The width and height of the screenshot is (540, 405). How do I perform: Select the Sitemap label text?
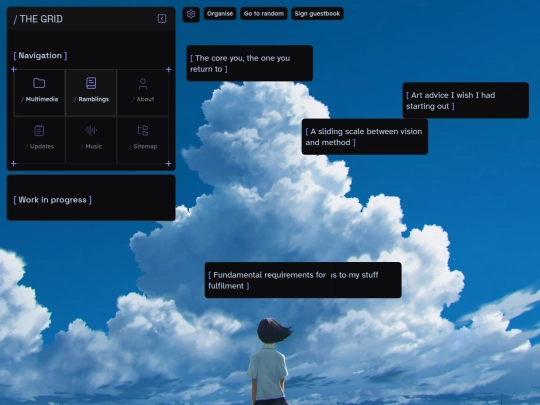(145, 146)
